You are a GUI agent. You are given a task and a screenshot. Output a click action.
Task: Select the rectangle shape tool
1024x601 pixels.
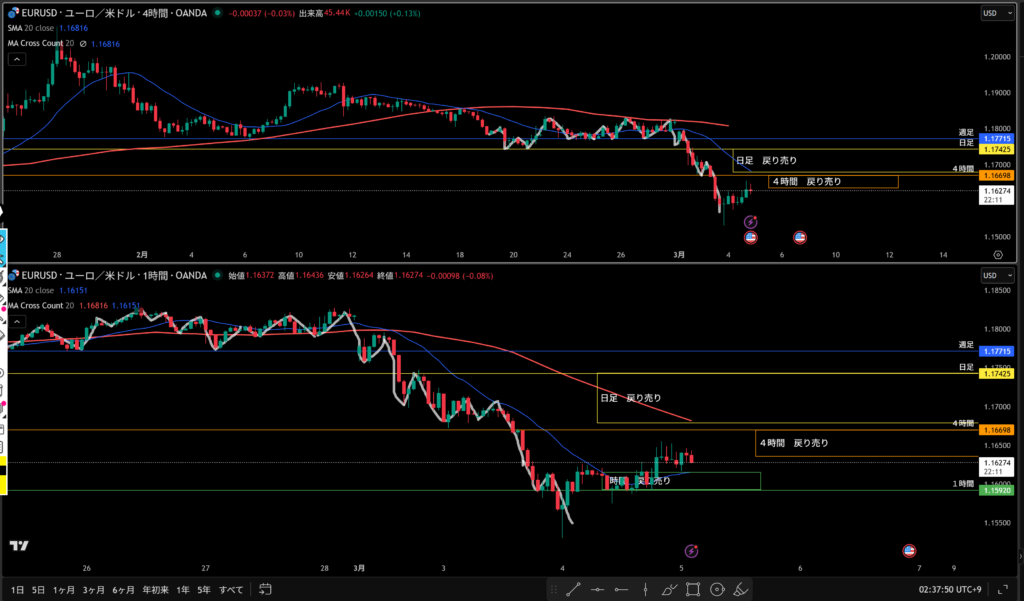pos(693,589)
